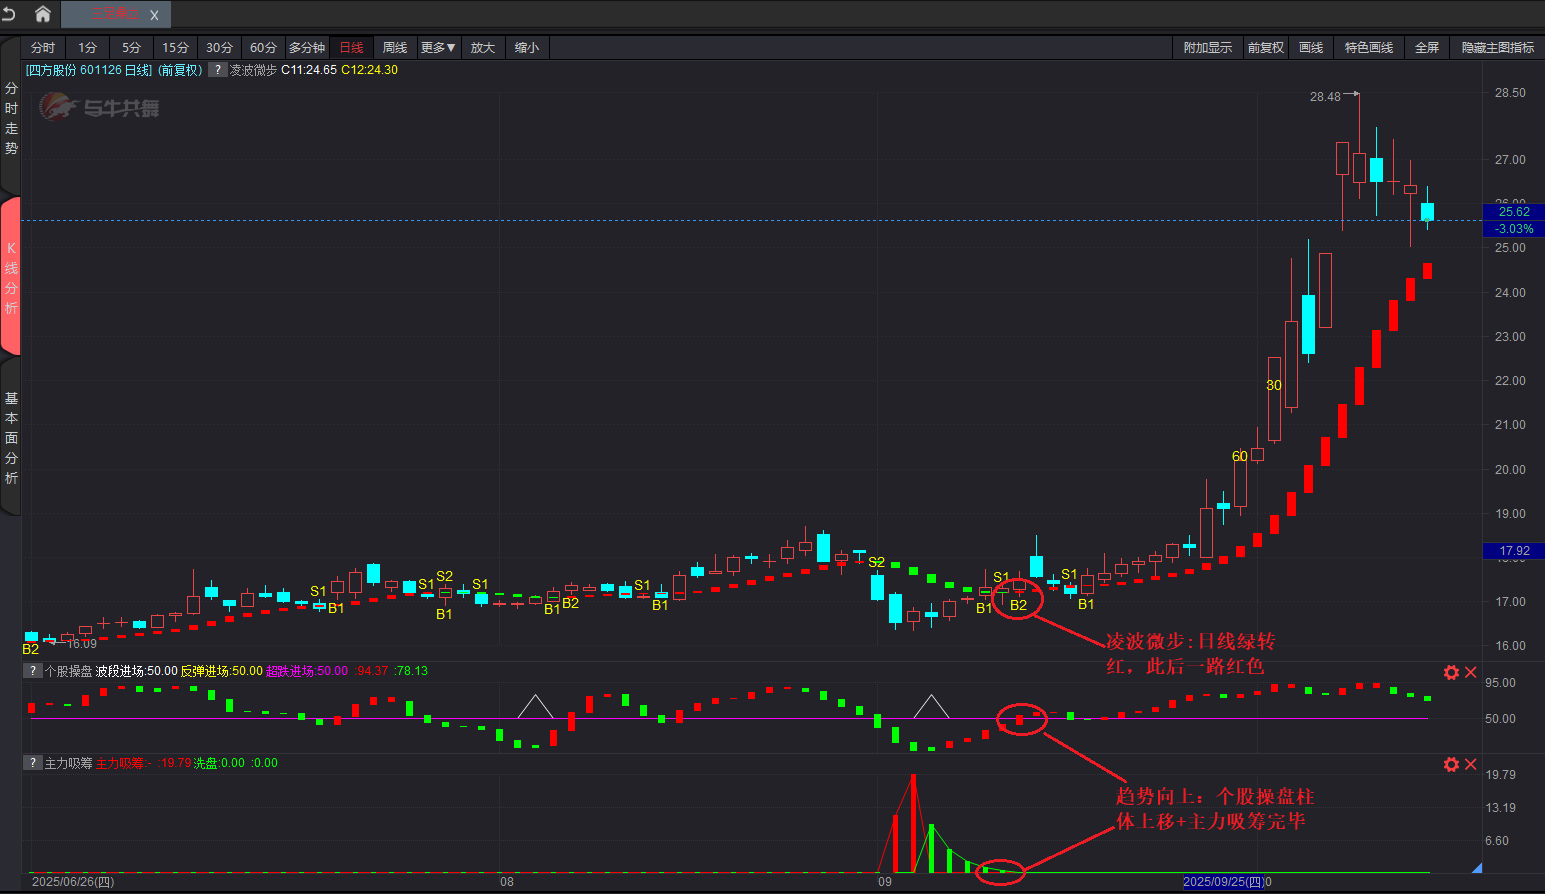Toggle 隐藏主图指标 to hide main indicators

tap(1497, 48)
